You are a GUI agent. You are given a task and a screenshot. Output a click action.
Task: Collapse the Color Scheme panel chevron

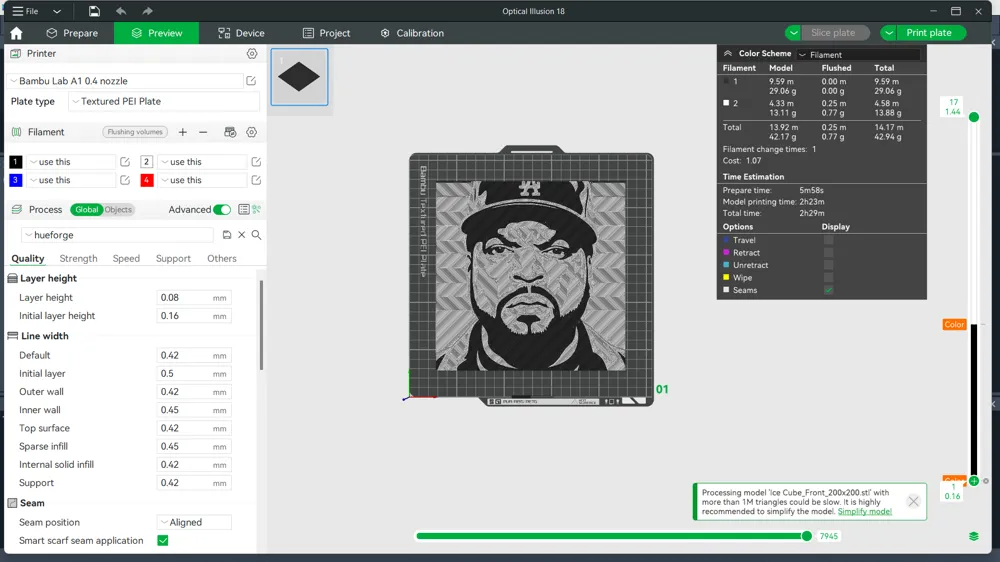click(728, 54)
